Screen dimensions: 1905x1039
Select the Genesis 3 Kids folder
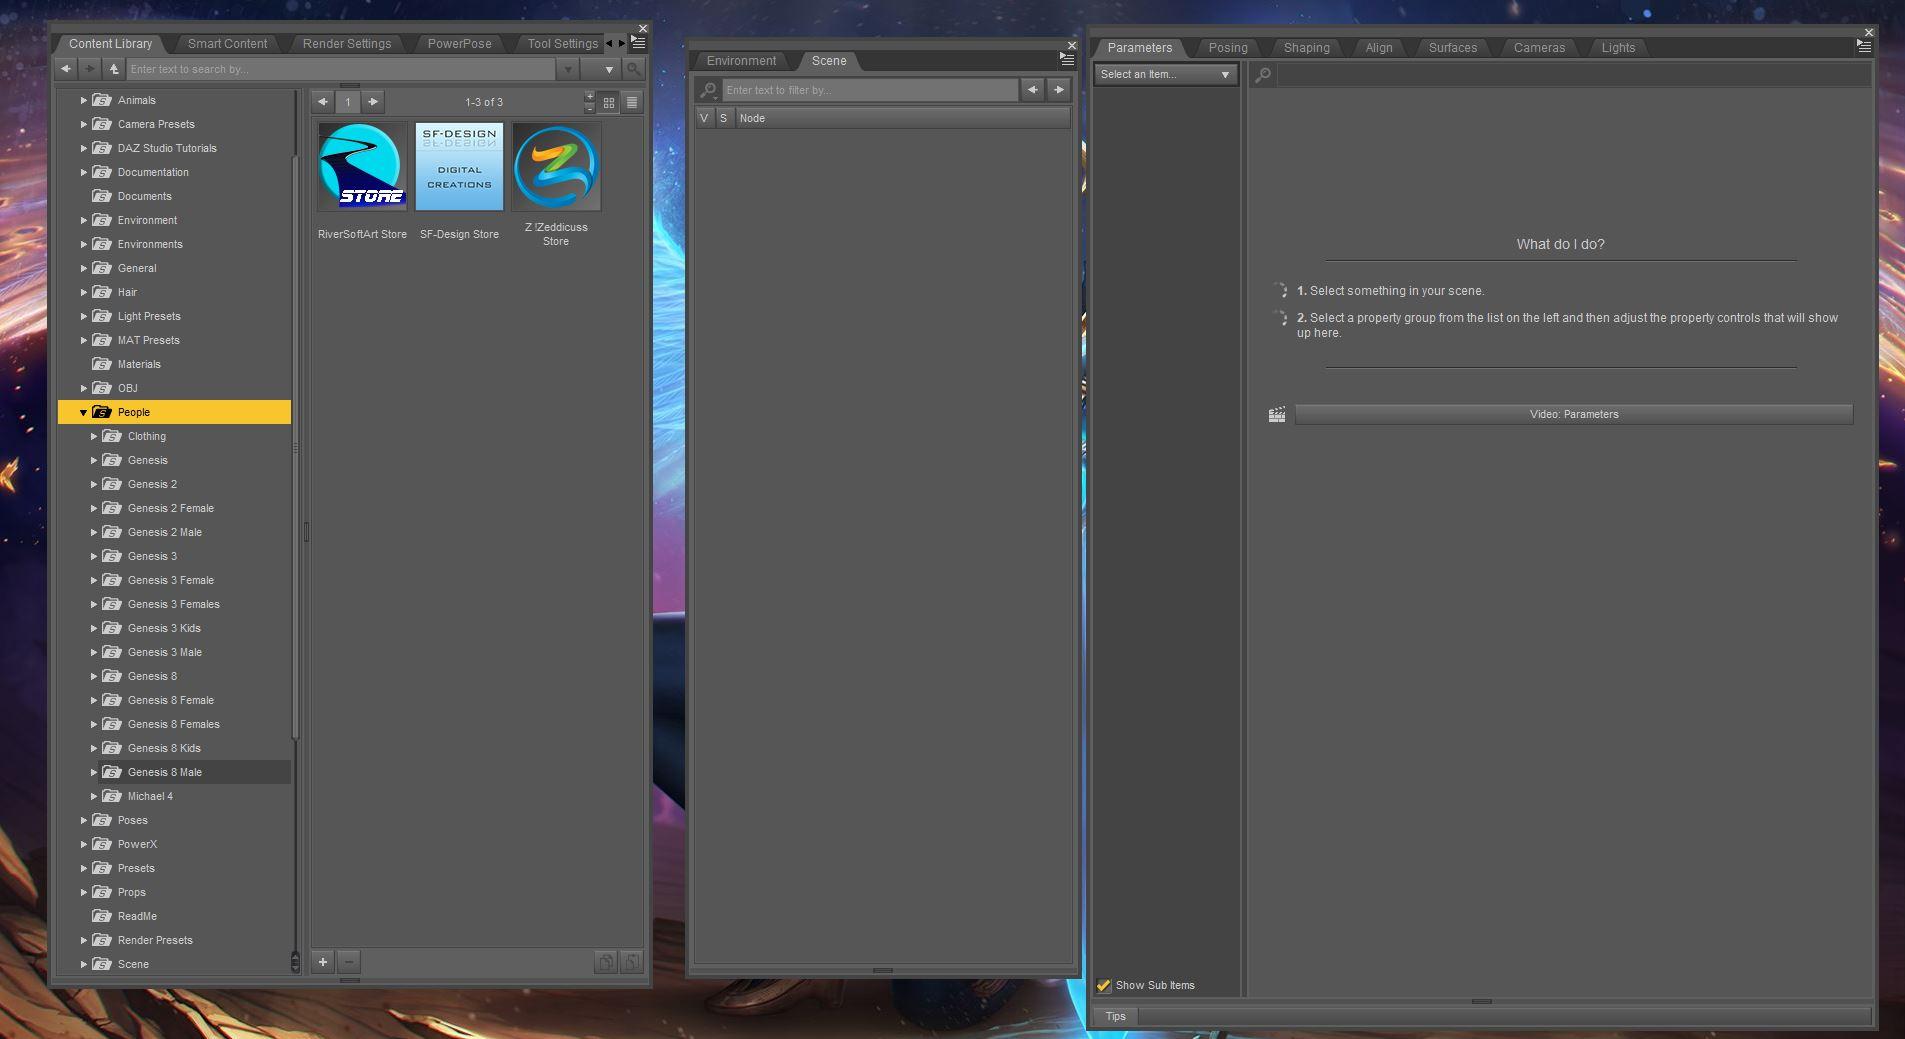click(164, 628)
